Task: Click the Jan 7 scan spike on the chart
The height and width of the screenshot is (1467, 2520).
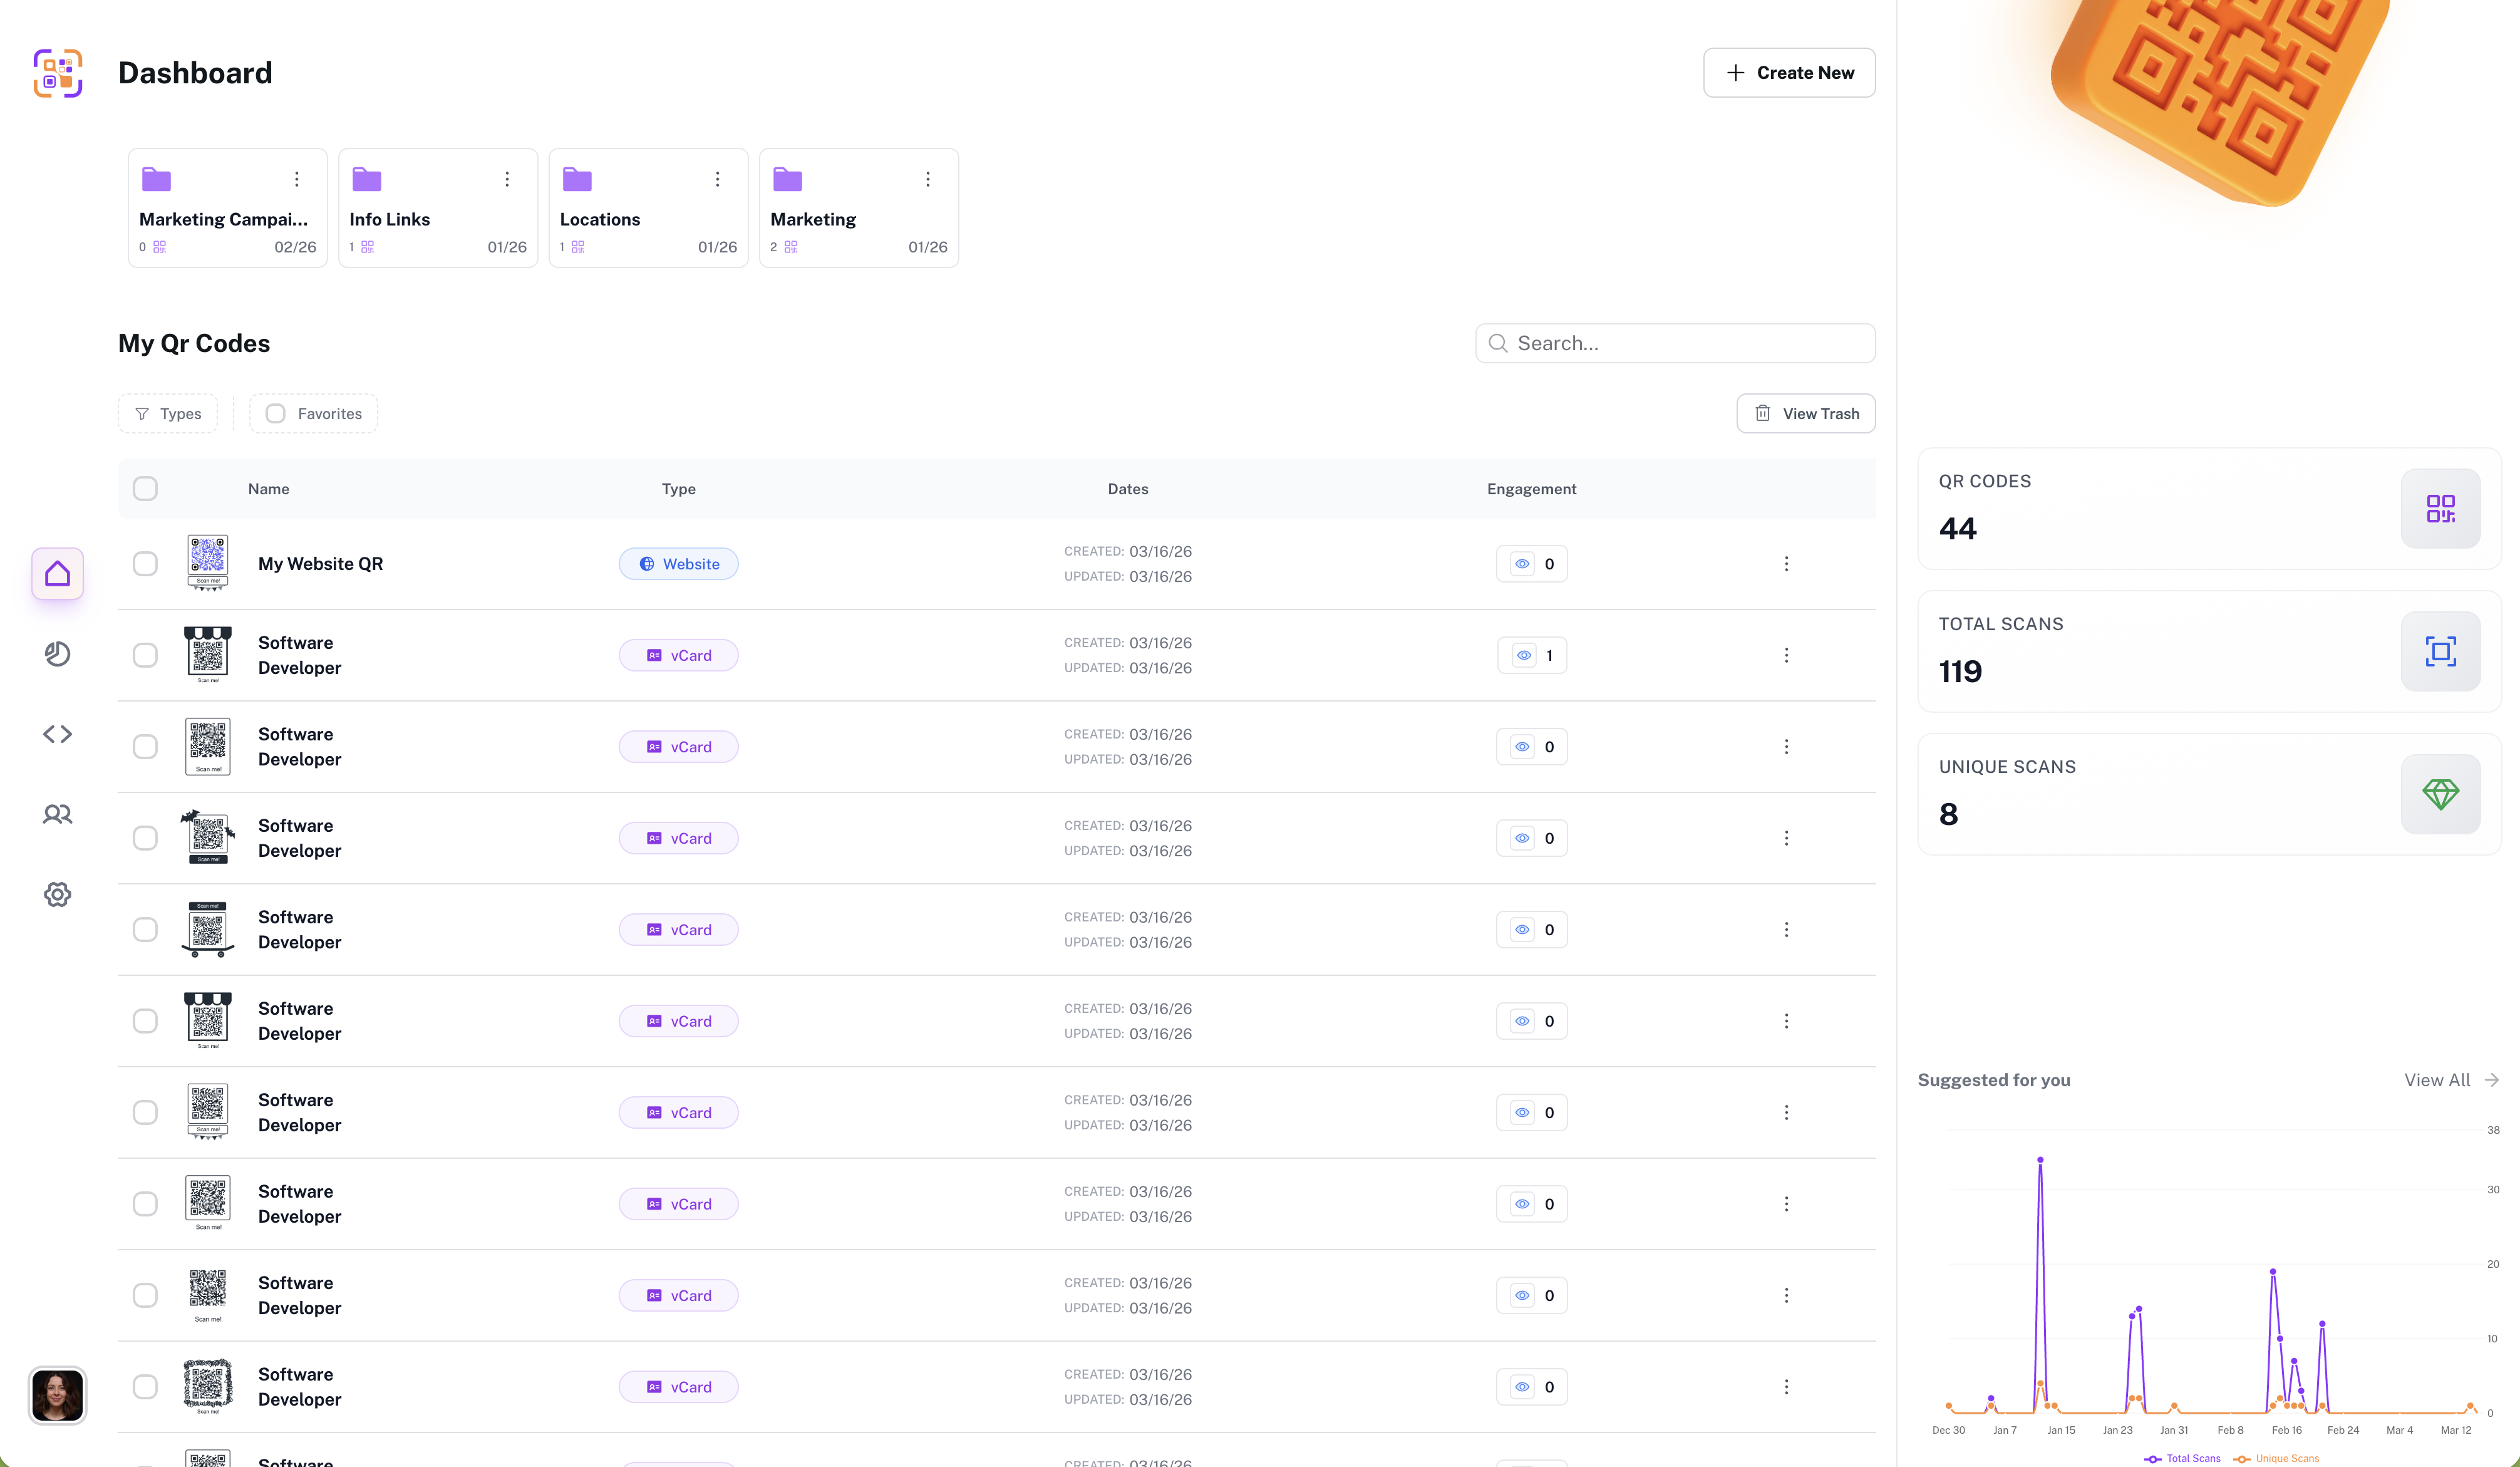Action: pyautogui.click(x=2040, y=1160)
